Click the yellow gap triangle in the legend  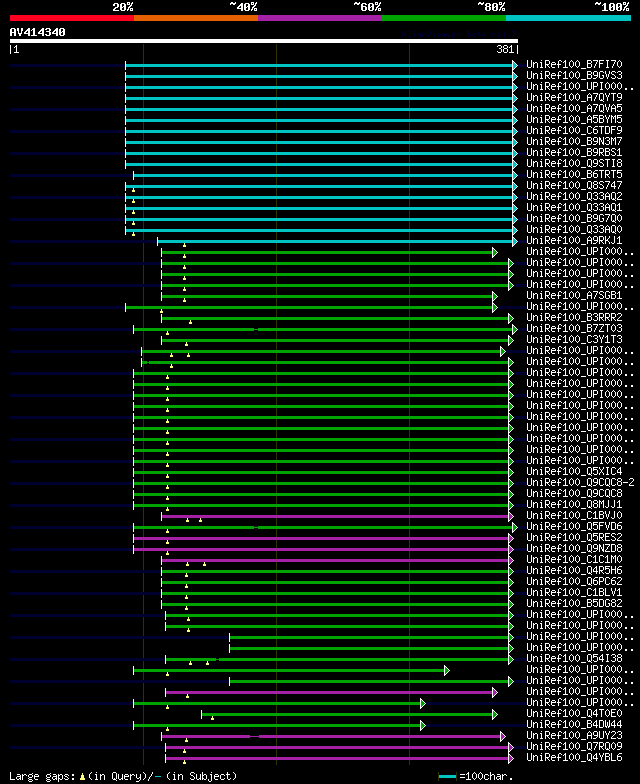(82, 777)
